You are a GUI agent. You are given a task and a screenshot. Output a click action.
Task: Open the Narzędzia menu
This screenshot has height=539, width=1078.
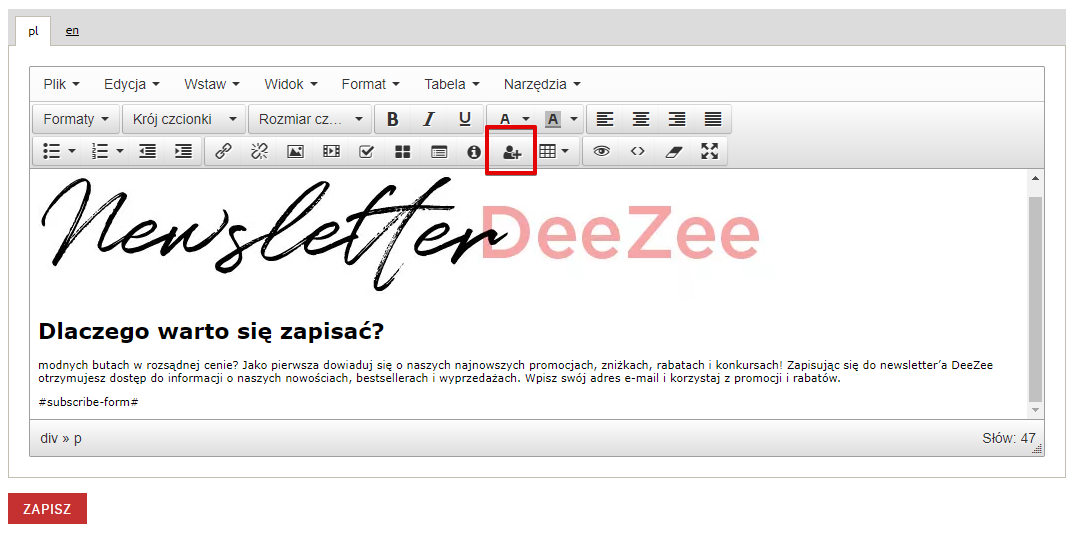541,84
